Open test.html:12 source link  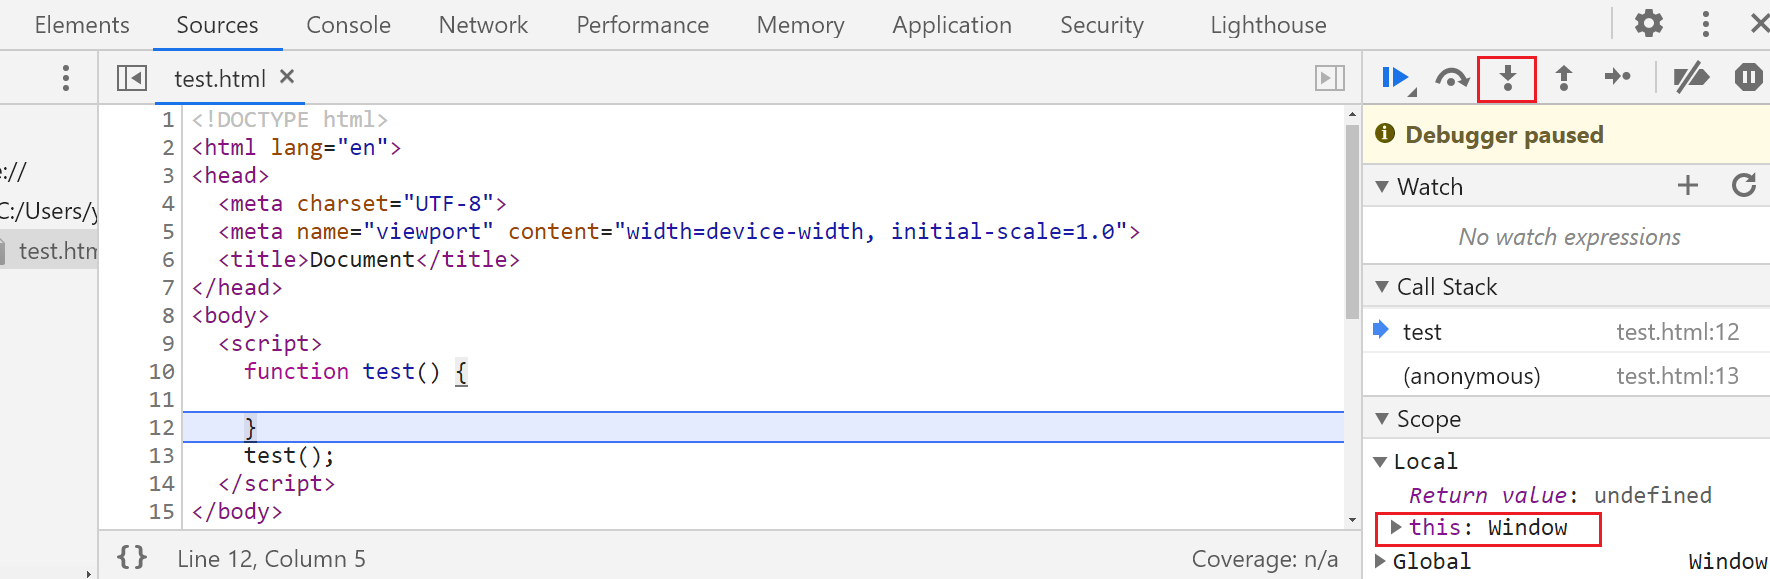[x=1678, y=332]
